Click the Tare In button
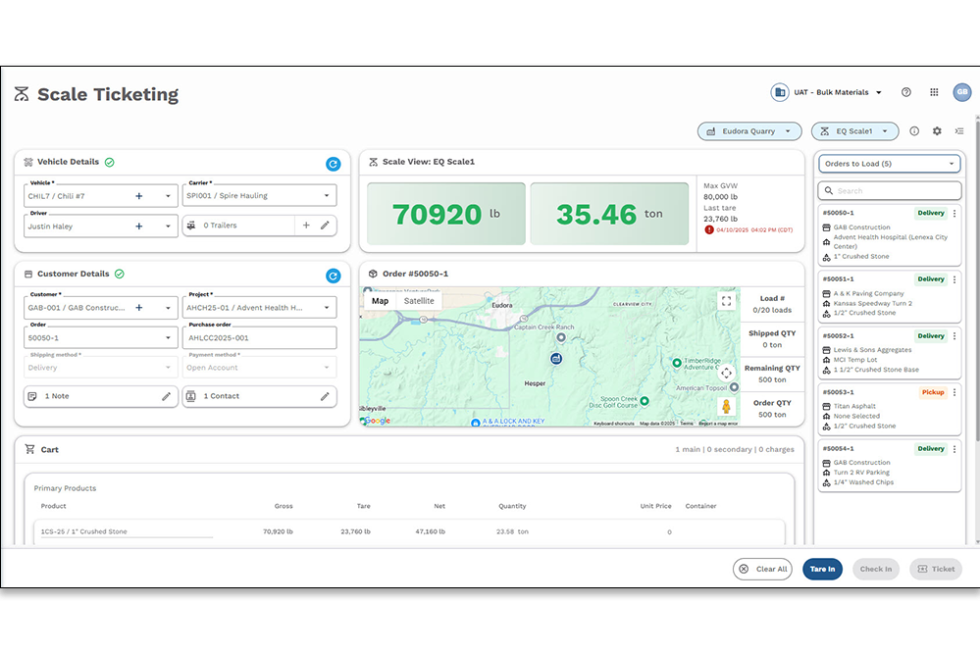 tap(822, 568)
